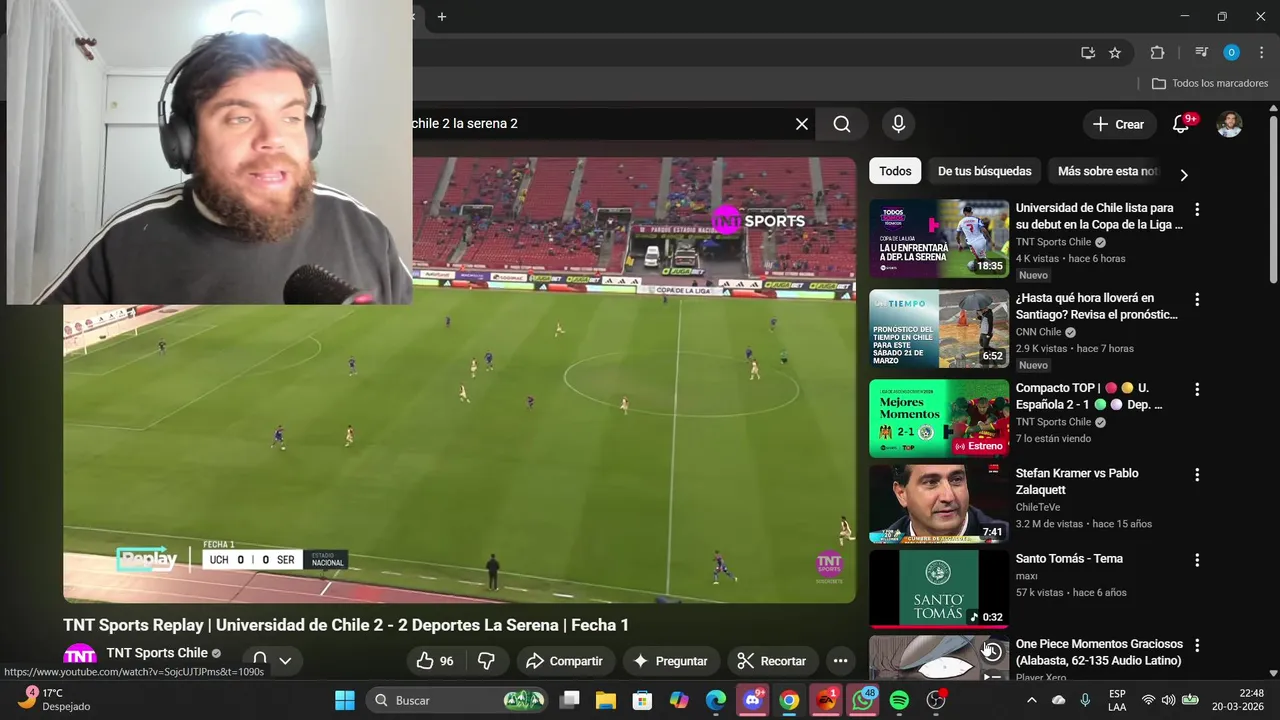Image resolution: width=1280 pixels, height=720 pixels.
Task: Open YouTube notifications bell
Action: (1181, 124)
